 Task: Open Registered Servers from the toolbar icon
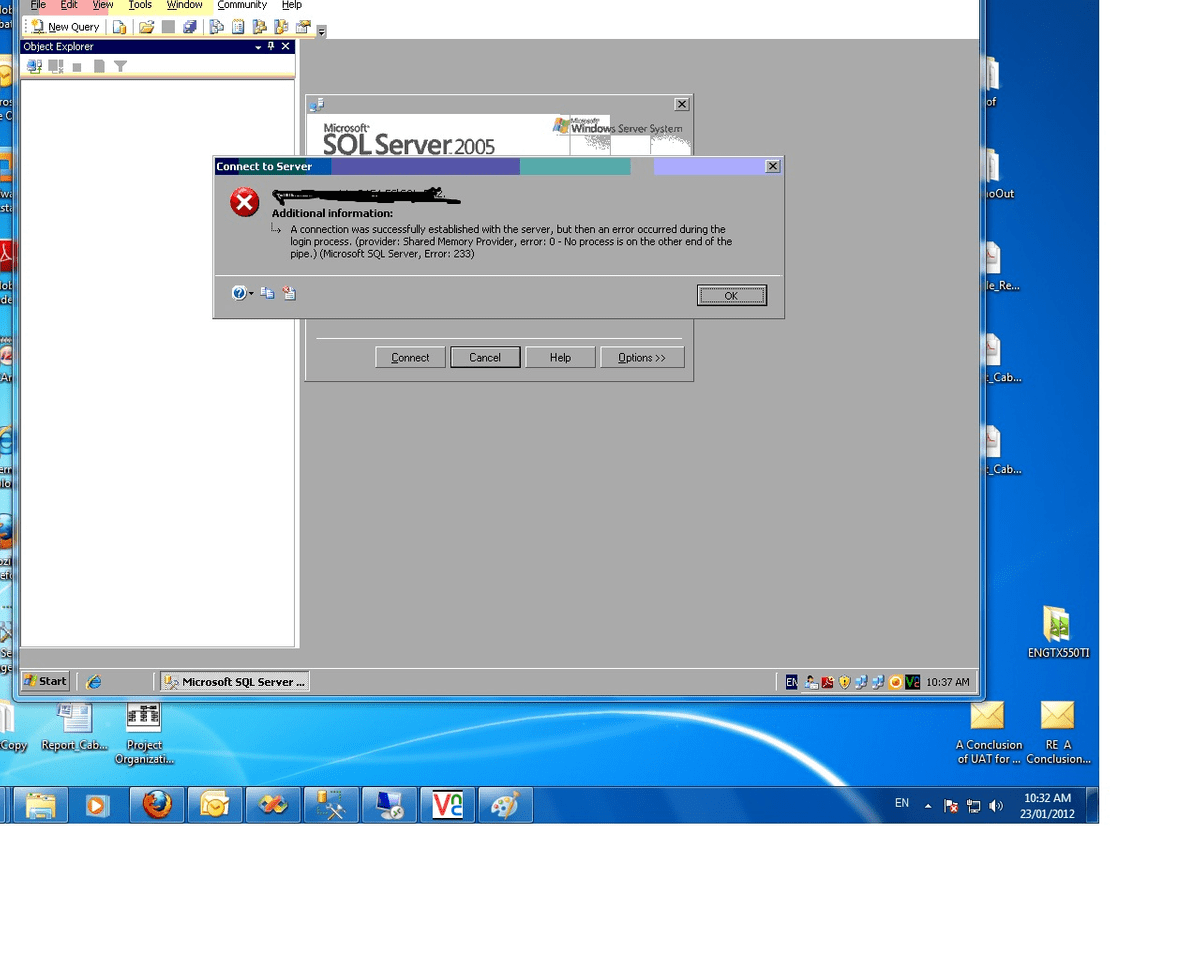click(x=216, y=27)
